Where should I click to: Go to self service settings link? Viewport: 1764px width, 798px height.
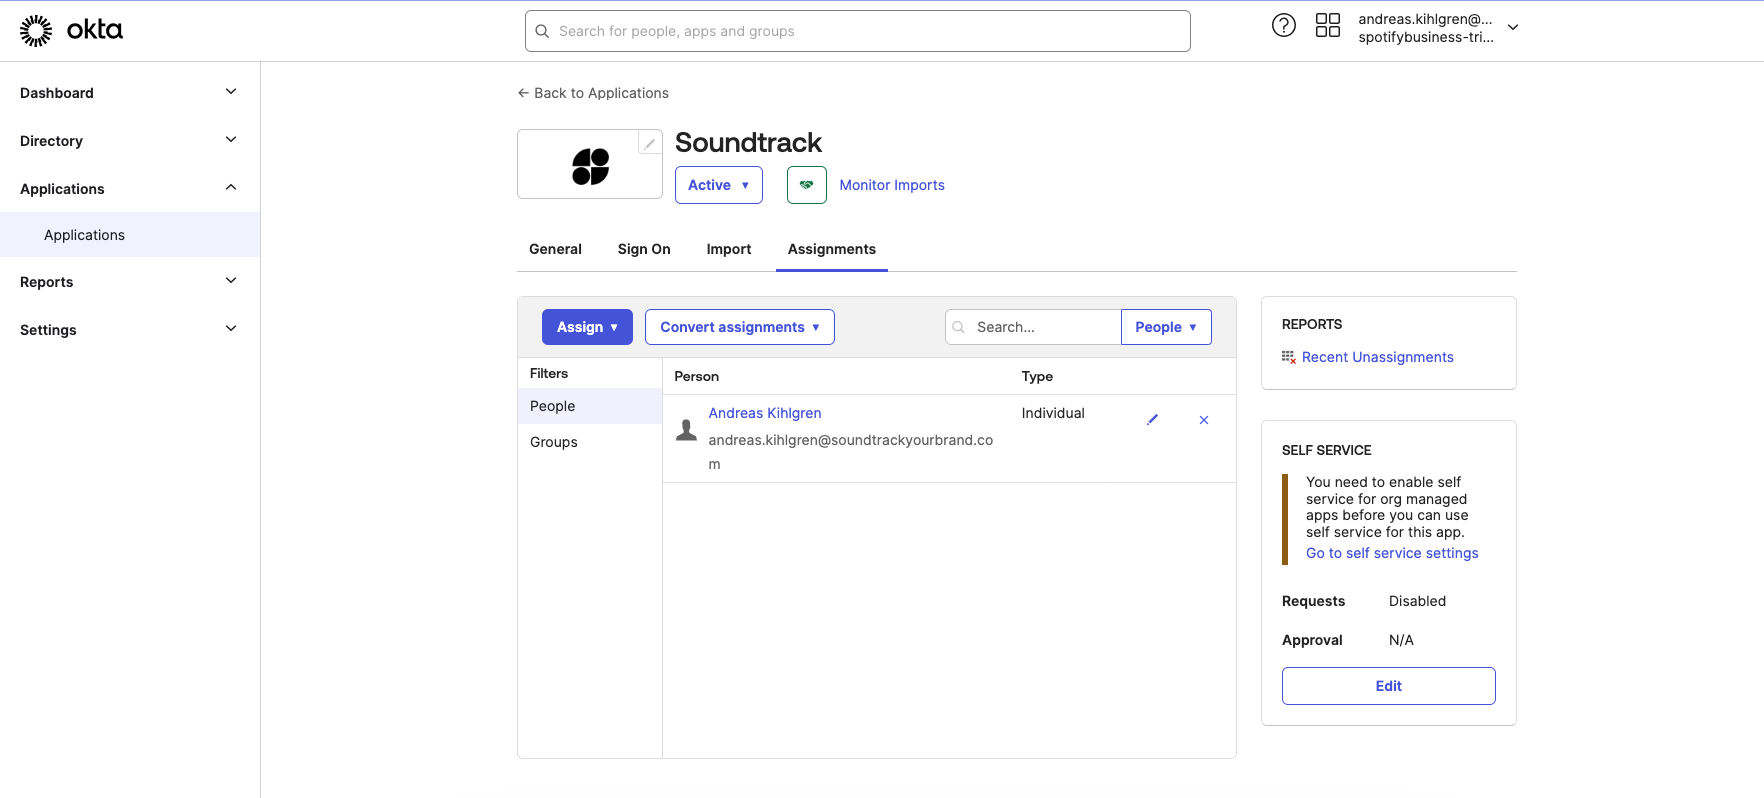tap(1392, 553)
